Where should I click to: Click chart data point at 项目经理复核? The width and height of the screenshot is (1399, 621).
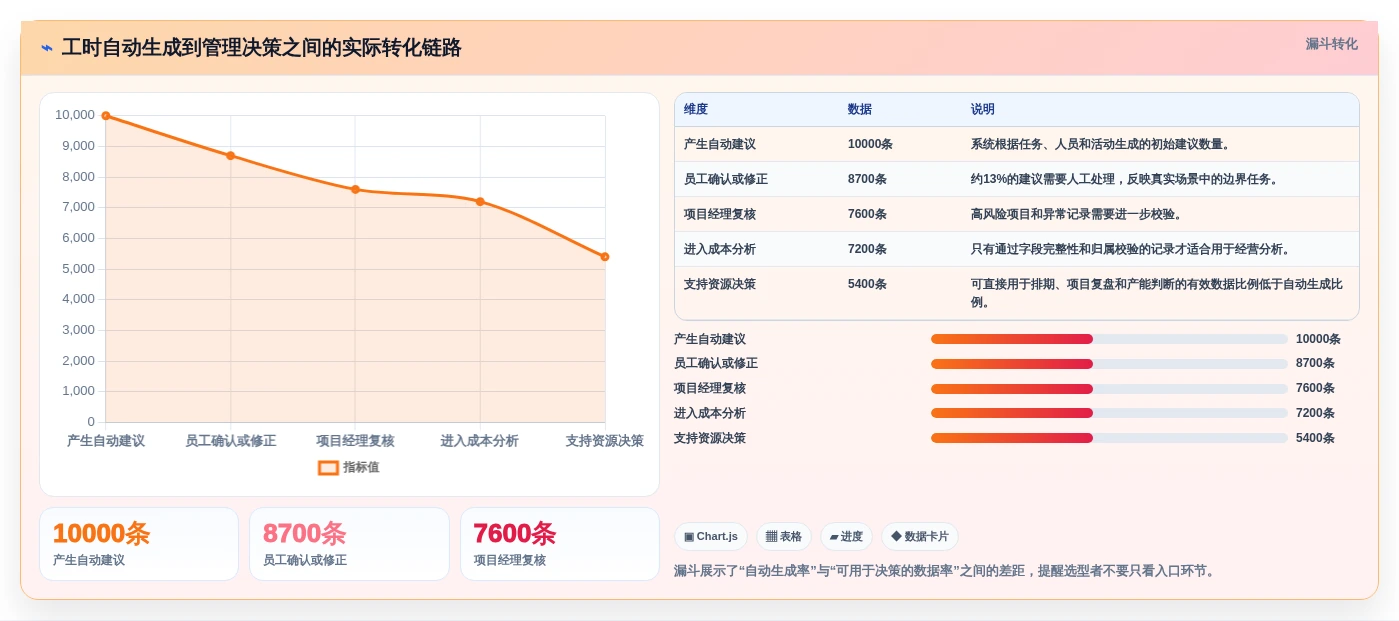tap(355, 189)
